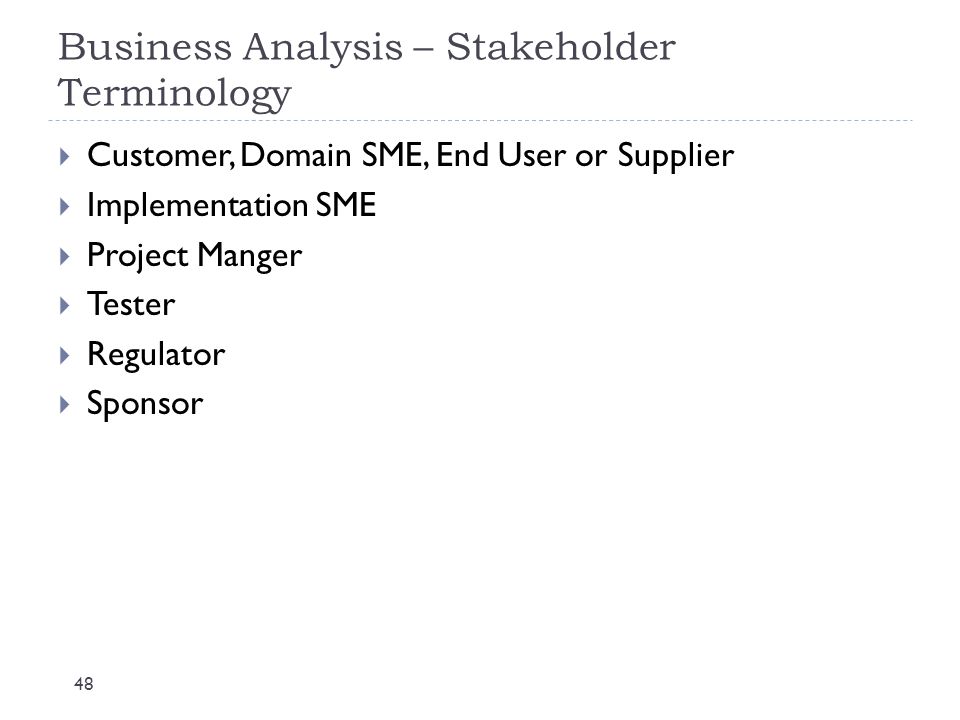Click the arrow bullet beside Sponsor
The width and height of the screenshot is (960, 720).
[x=65, y=405]
